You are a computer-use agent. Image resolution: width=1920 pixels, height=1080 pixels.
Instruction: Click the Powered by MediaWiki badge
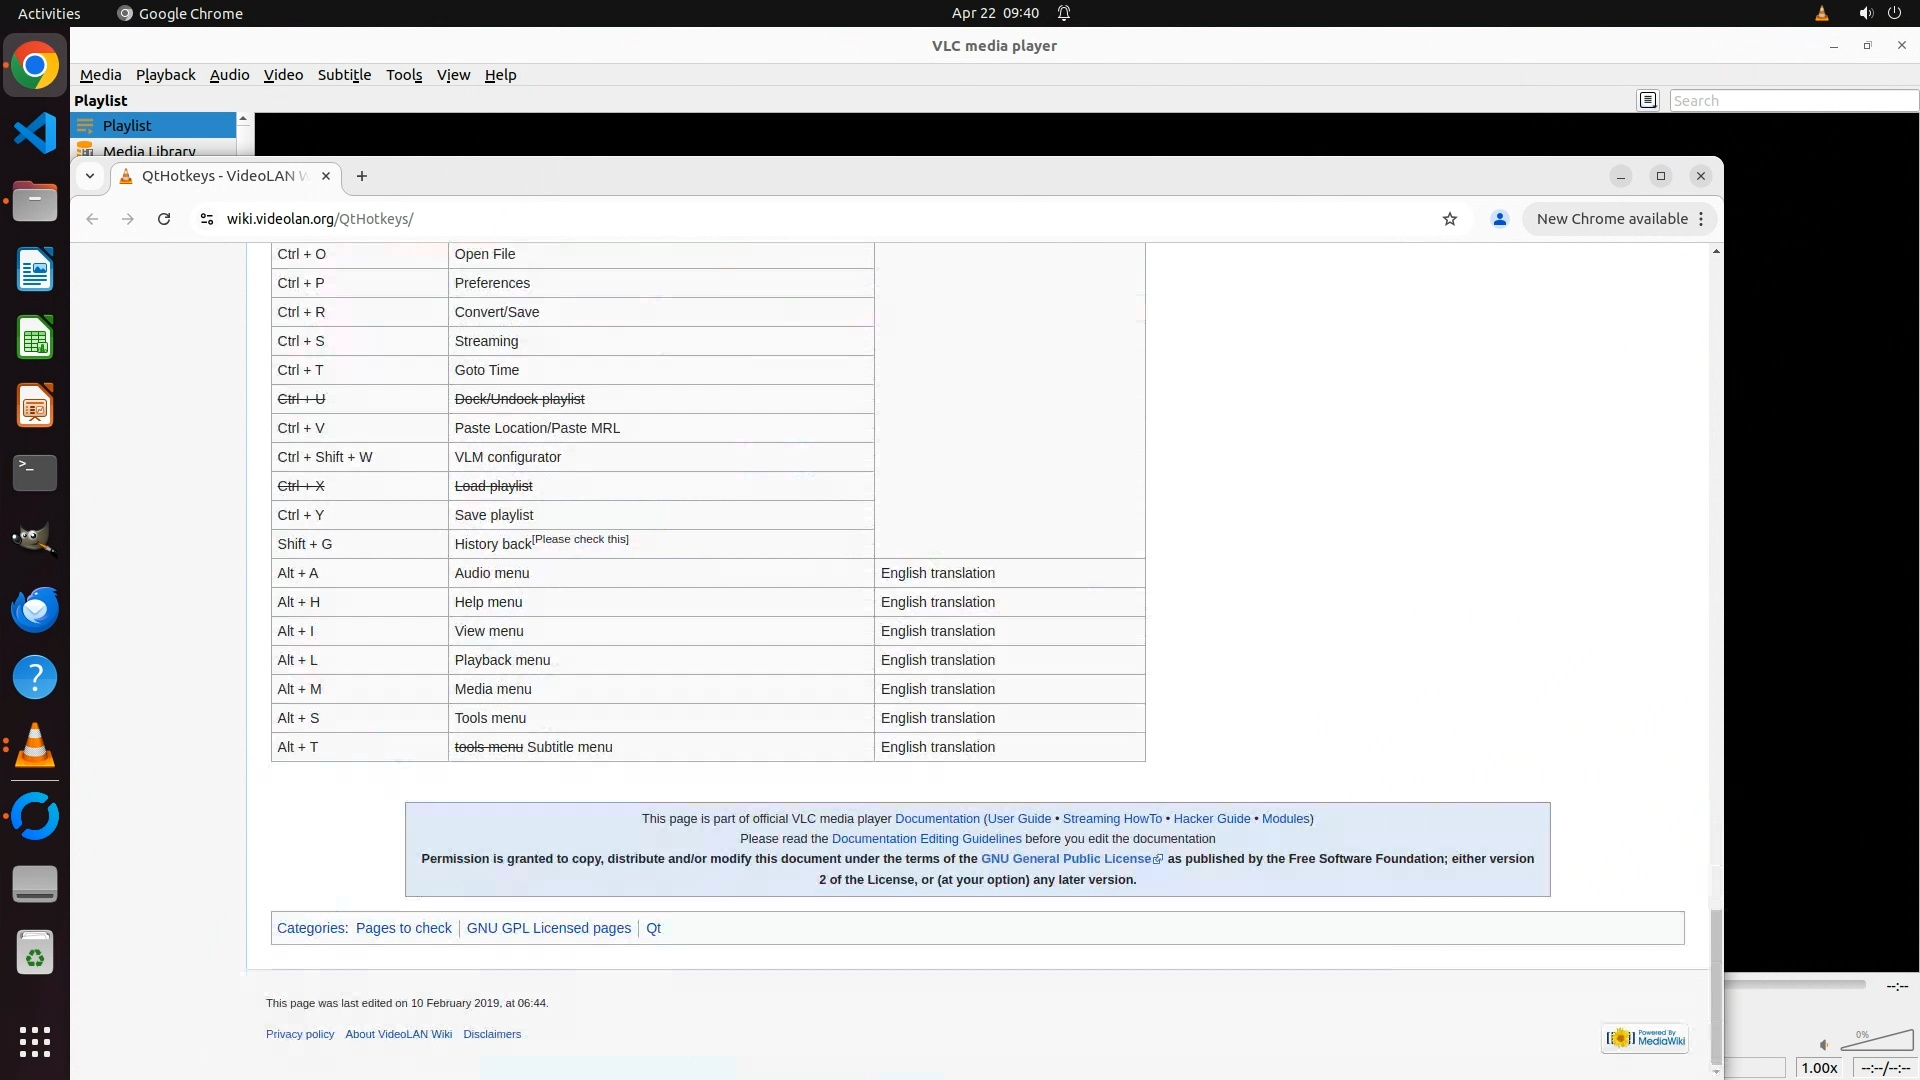(x=1645, y=1038)
